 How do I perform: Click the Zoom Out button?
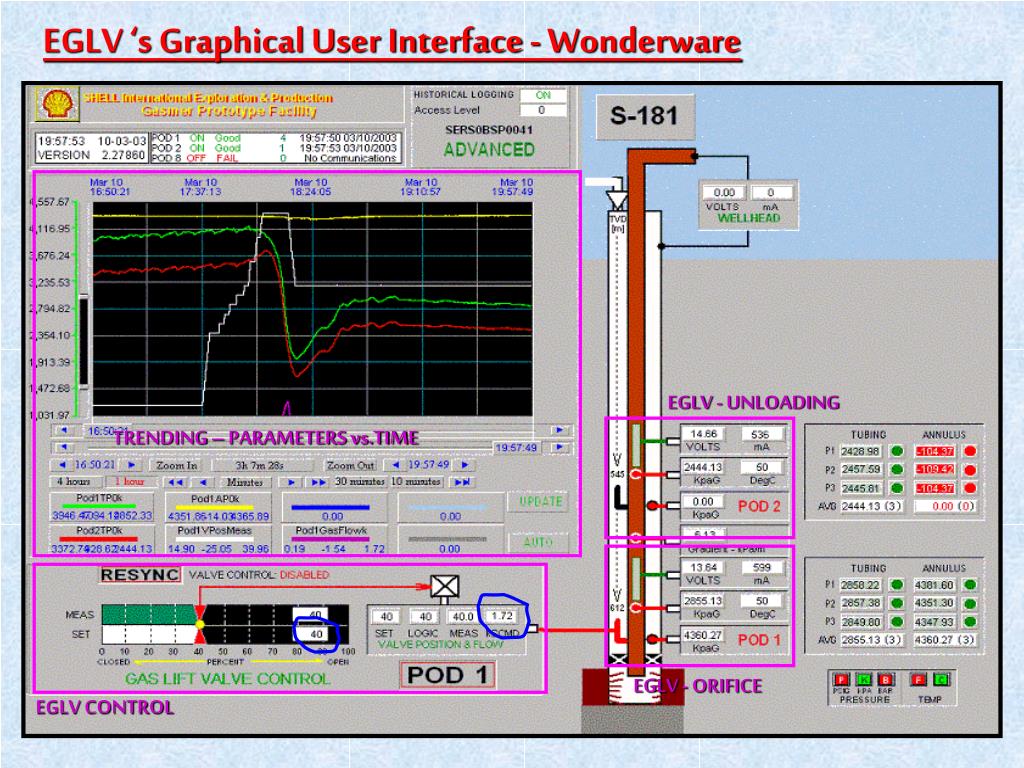point(351,465)
